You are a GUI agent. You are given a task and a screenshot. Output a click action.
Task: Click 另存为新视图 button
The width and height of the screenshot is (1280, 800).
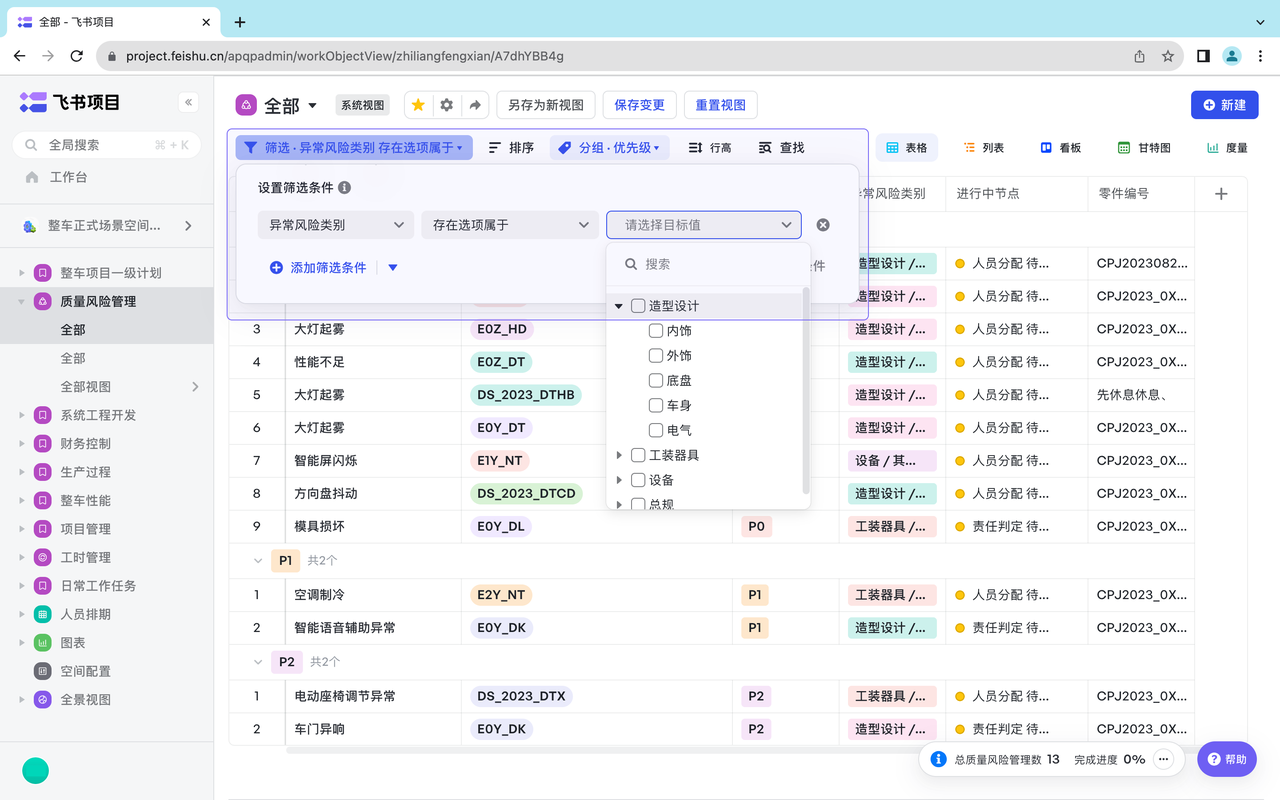(x=546, y=105)
